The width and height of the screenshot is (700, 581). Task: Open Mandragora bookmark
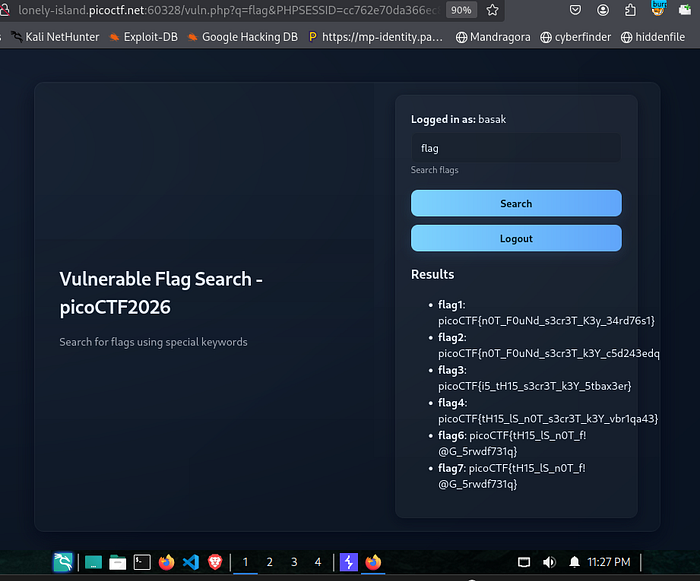pyautogui.click(x=493, y=37)
